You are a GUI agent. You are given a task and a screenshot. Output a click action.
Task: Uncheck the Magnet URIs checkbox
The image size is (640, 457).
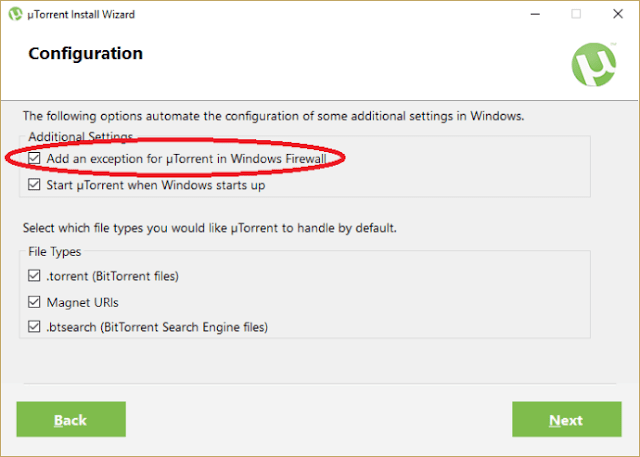click(x=34, y=302)
